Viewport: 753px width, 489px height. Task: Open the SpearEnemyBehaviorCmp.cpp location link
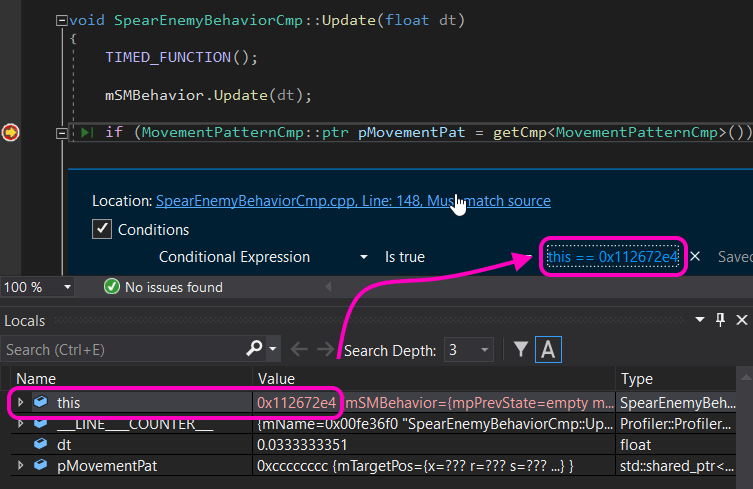tap(352, 200)
